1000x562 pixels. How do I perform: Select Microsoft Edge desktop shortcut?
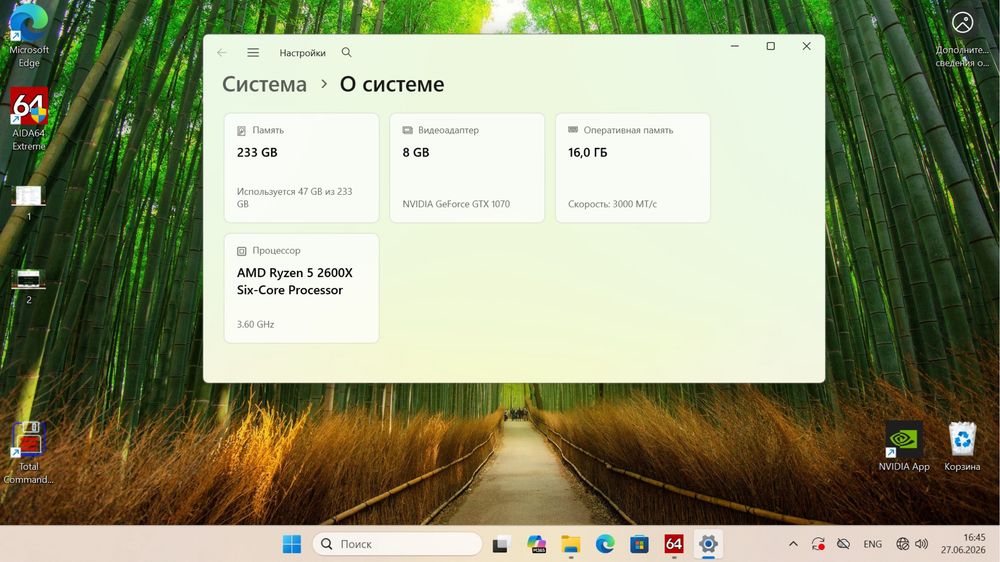[29, 35]
